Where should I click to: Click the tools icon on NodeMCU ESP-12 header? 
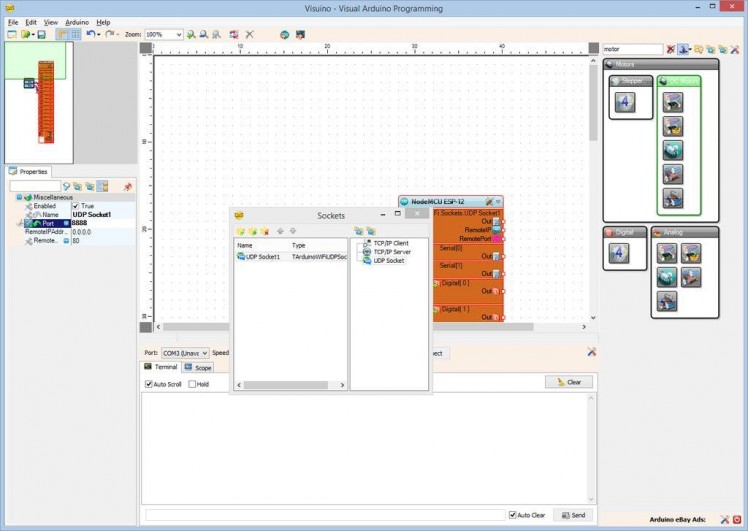pos(489,202)
